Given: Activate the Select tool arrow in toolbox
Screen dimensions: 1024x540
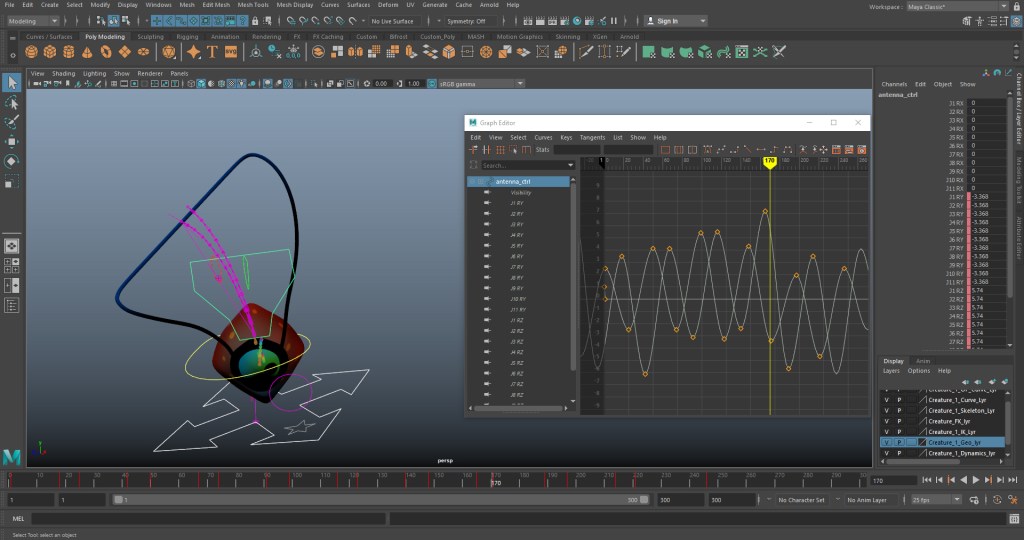Looking at the screenshot, I should coord(12,82).
